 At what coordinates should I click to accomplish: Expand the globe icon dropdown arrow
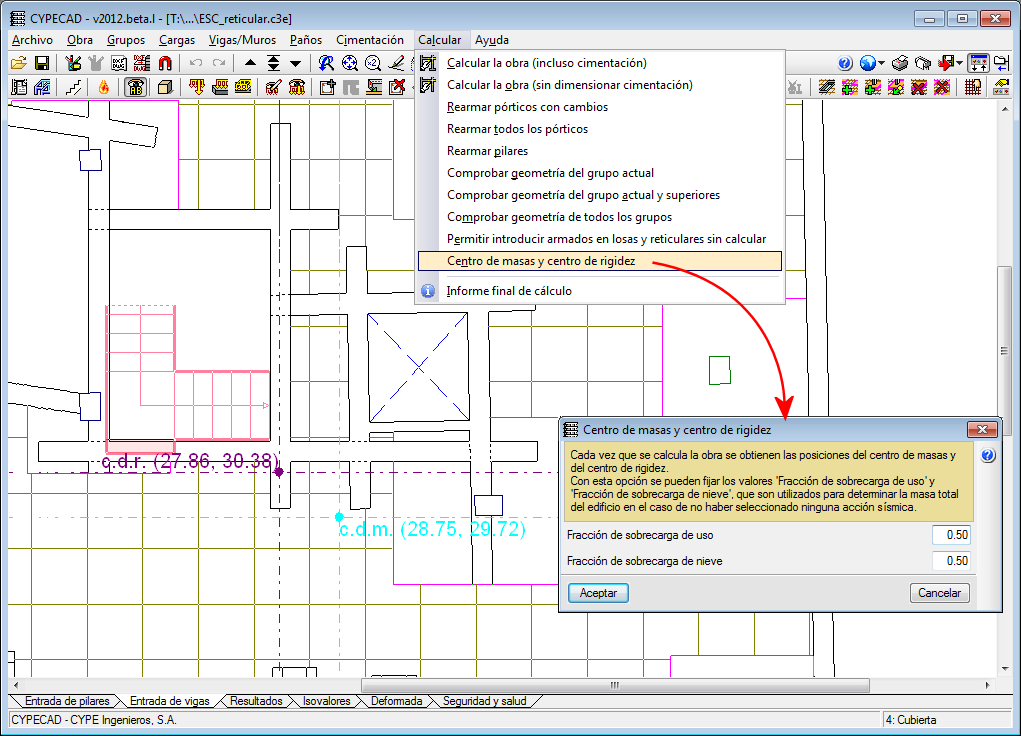tap(881, 63)
